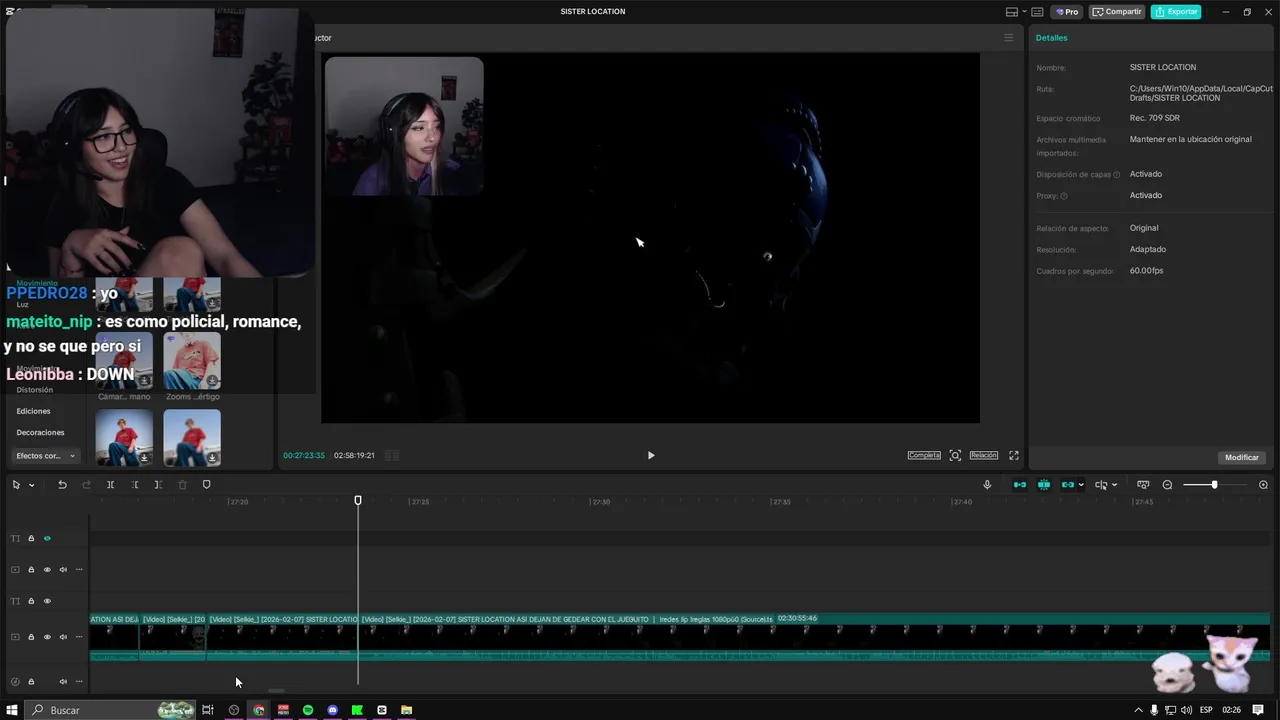Export the project with Exportar button

click(x=1176, y=12)
